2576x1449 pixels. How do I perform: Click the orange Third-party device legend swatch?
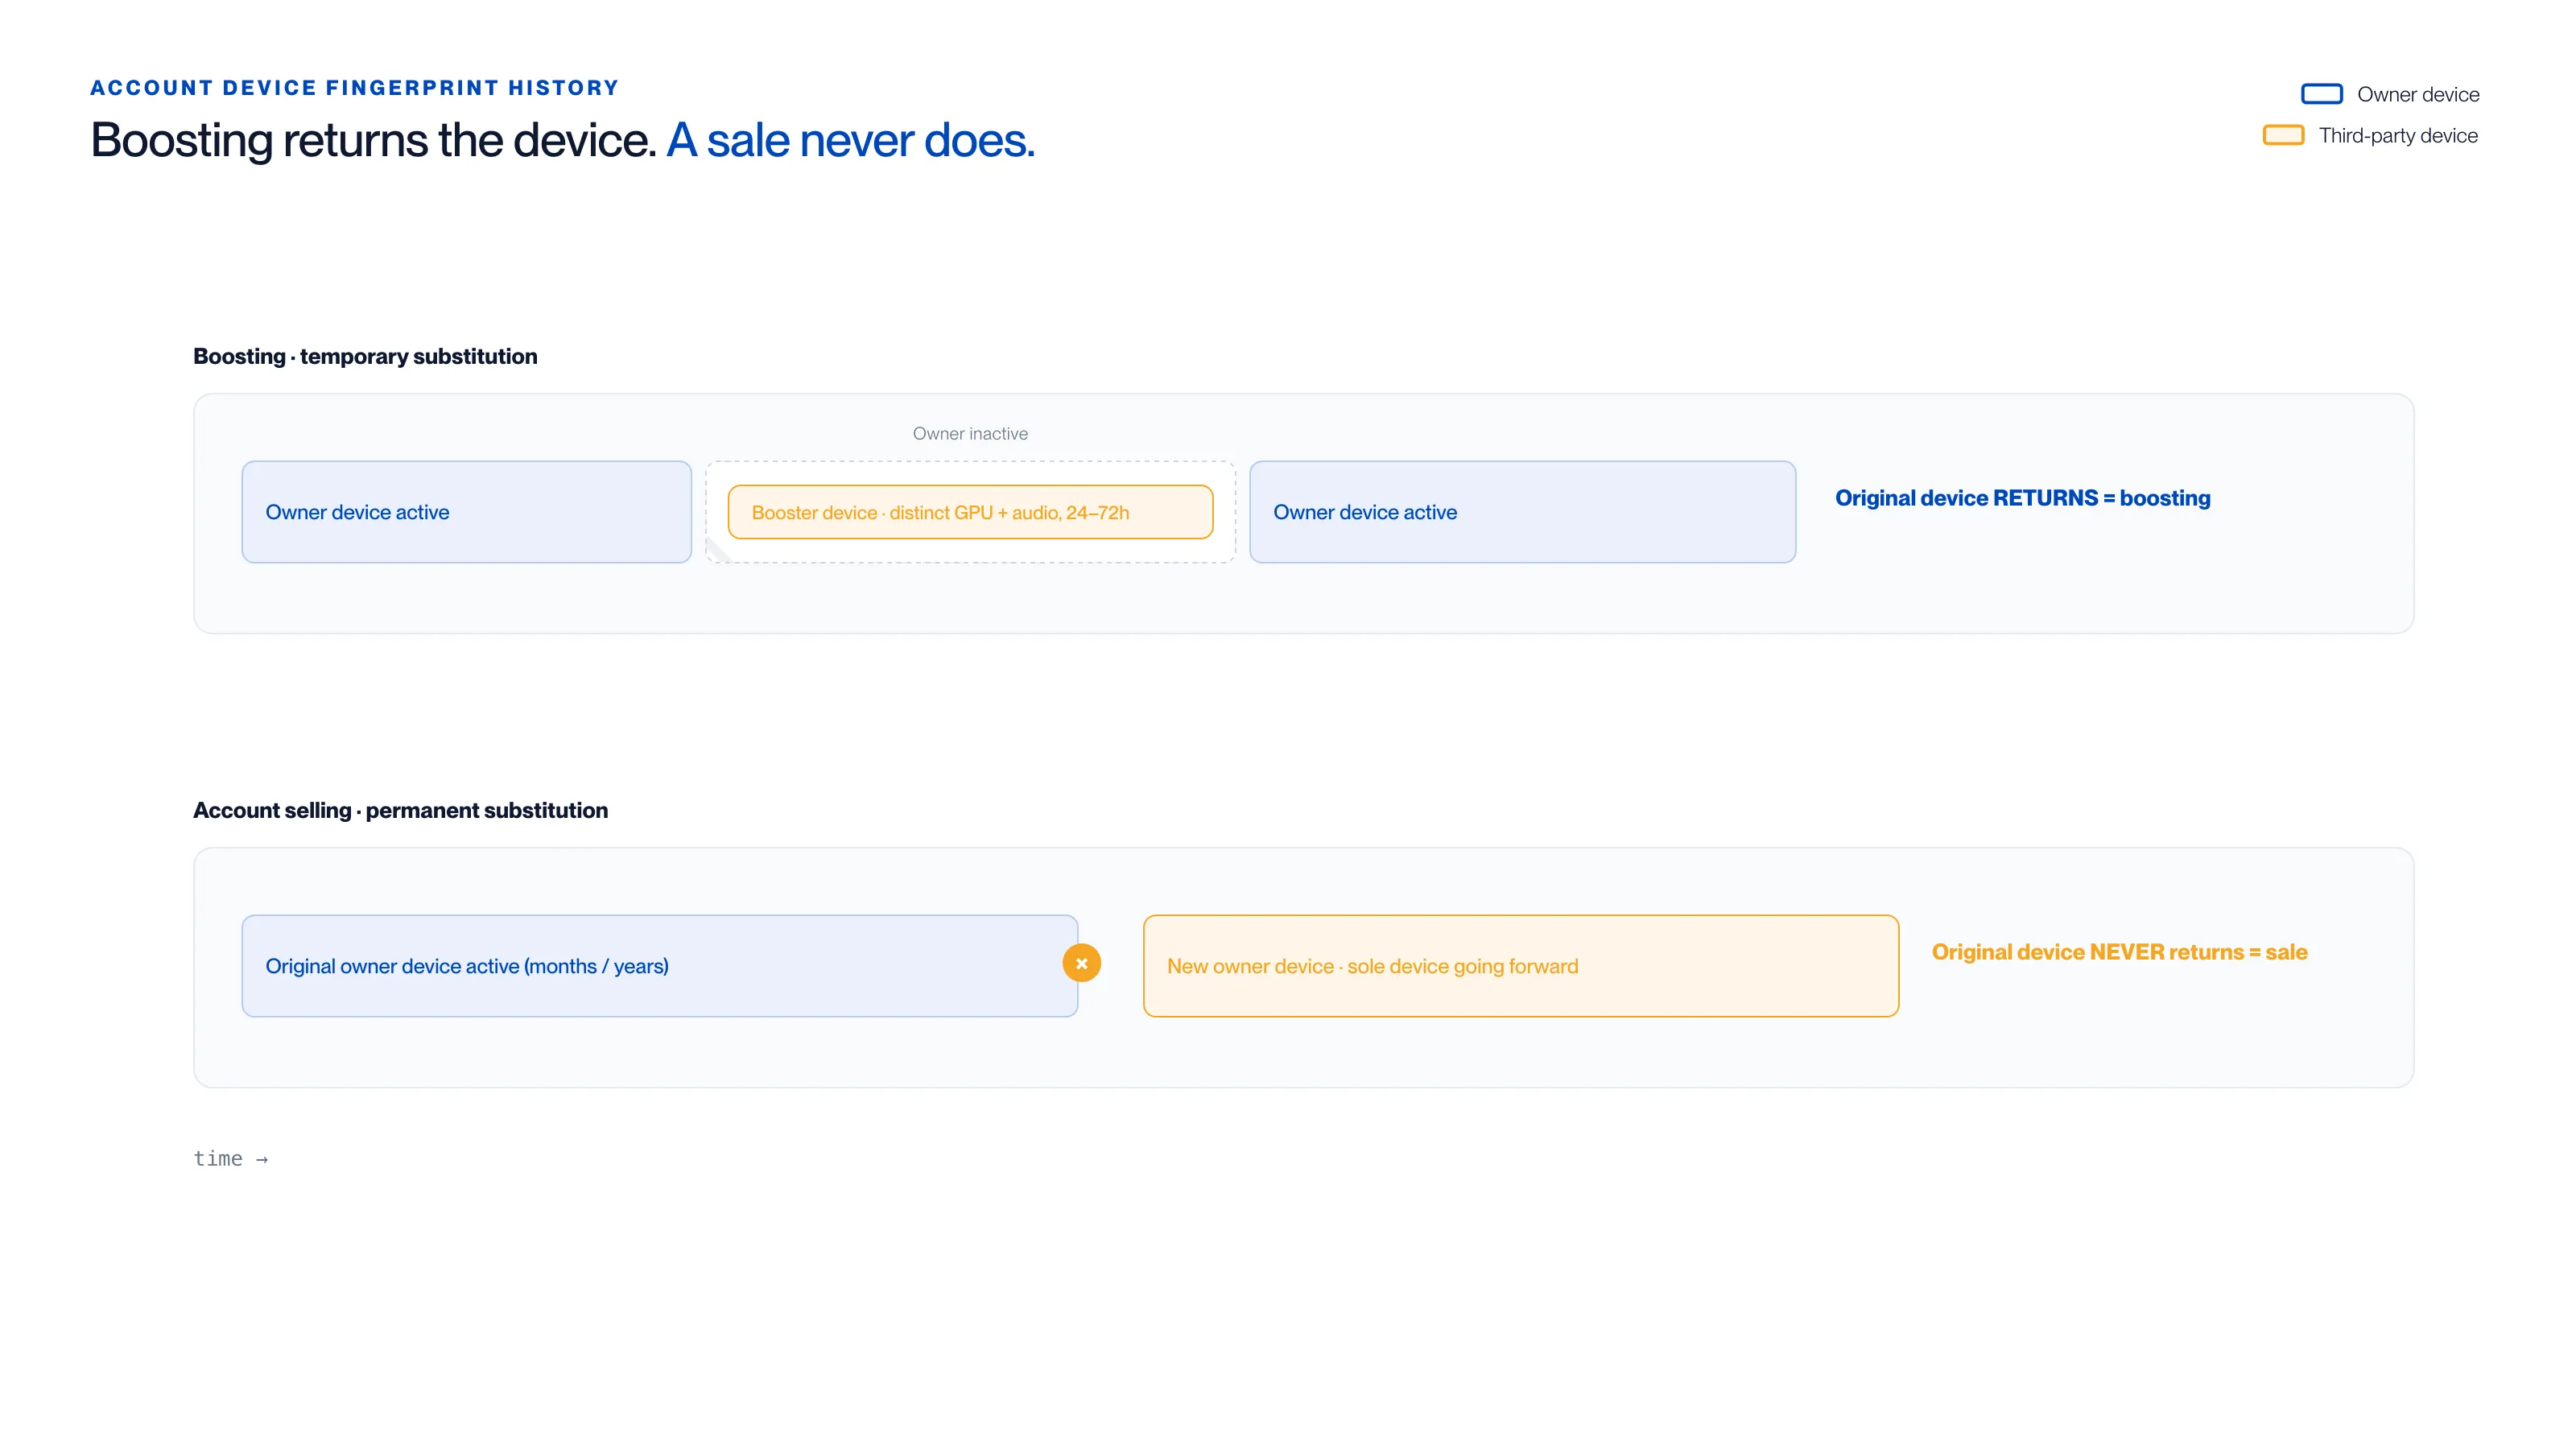point(2283,135)
